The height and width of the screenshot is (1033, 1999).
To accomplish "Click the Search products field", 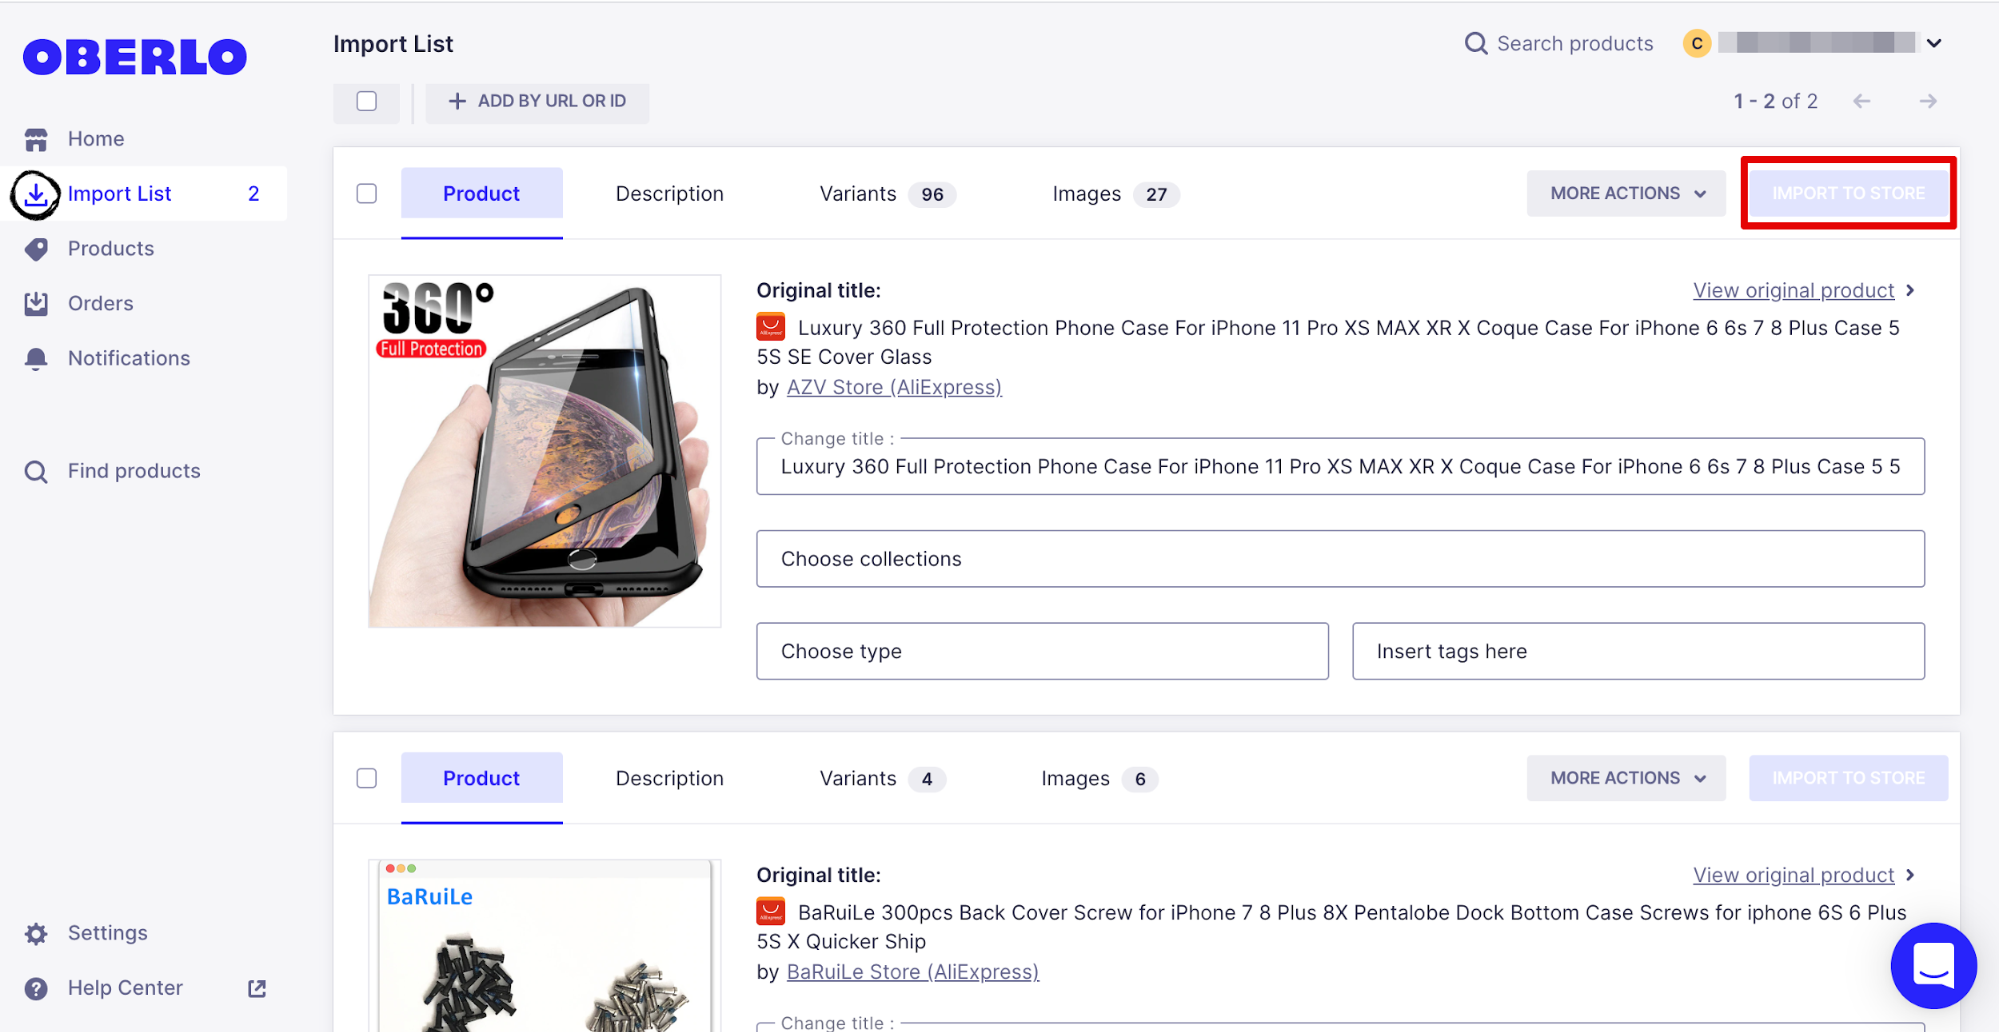I will (x=1575, y=44).
